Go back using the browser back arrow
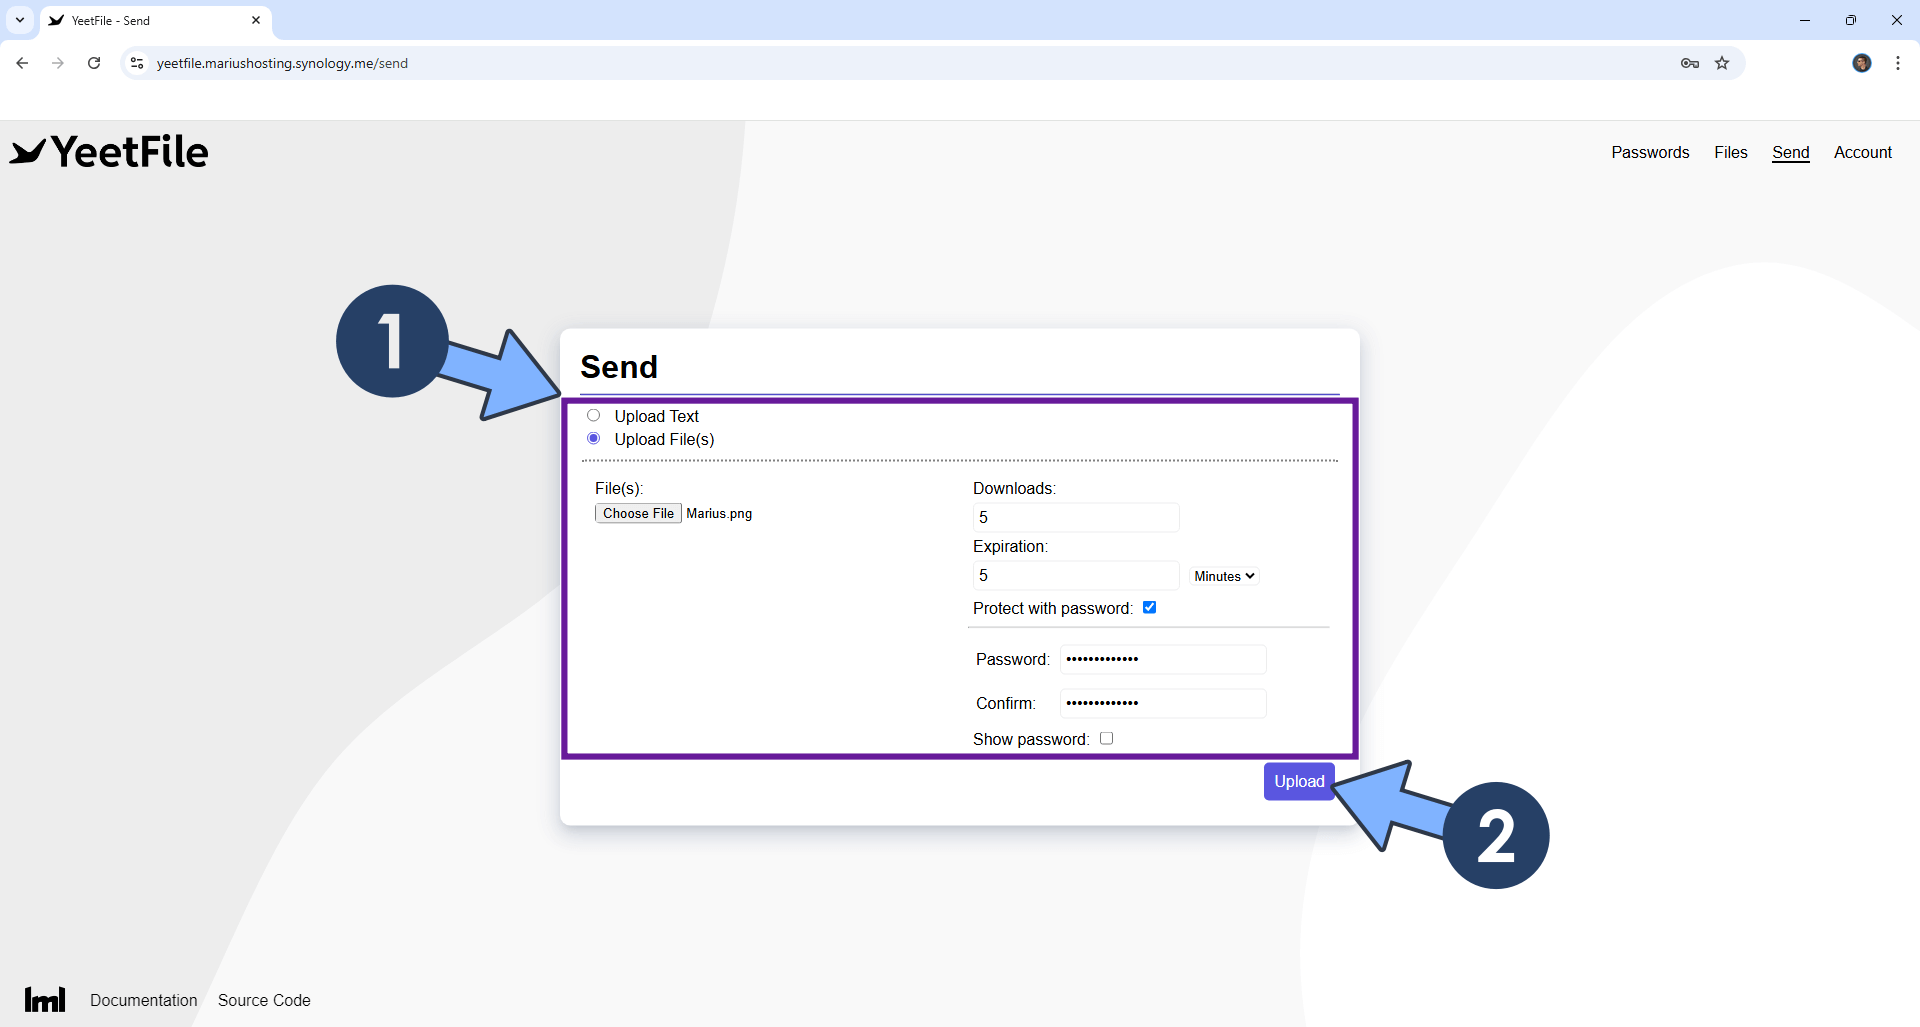 coord(22,63)
